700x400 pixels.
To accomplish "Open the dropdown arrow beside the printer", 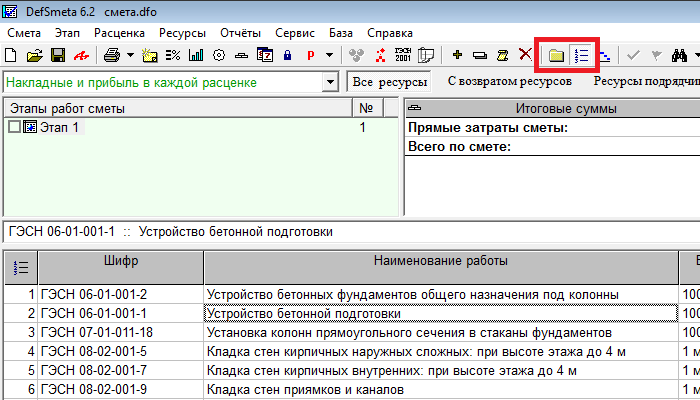I will pyautogui.click(x=129, y=53).
